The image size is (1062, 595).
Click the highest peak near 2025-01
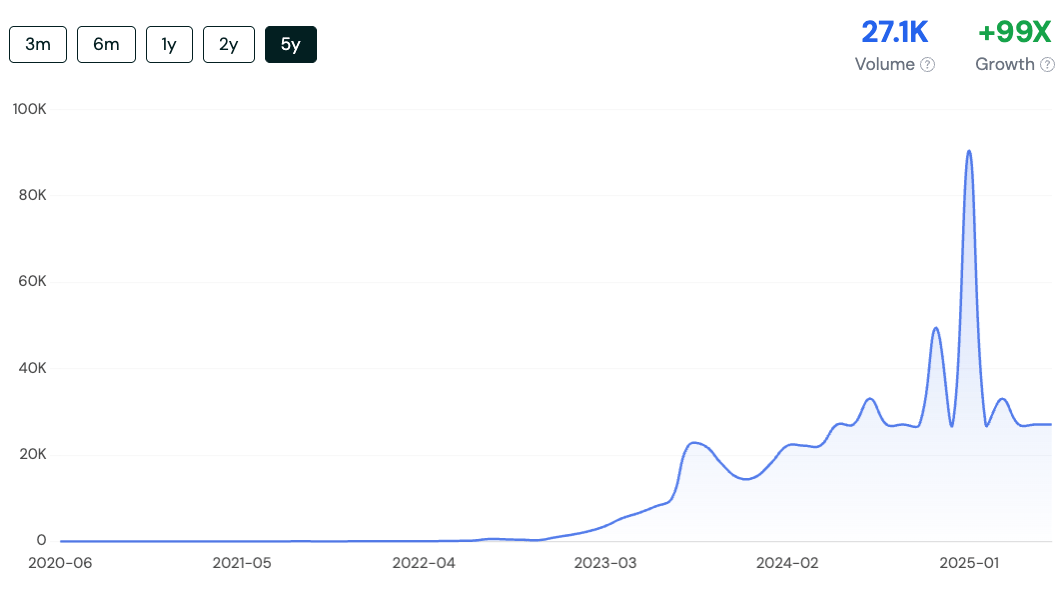969,152
